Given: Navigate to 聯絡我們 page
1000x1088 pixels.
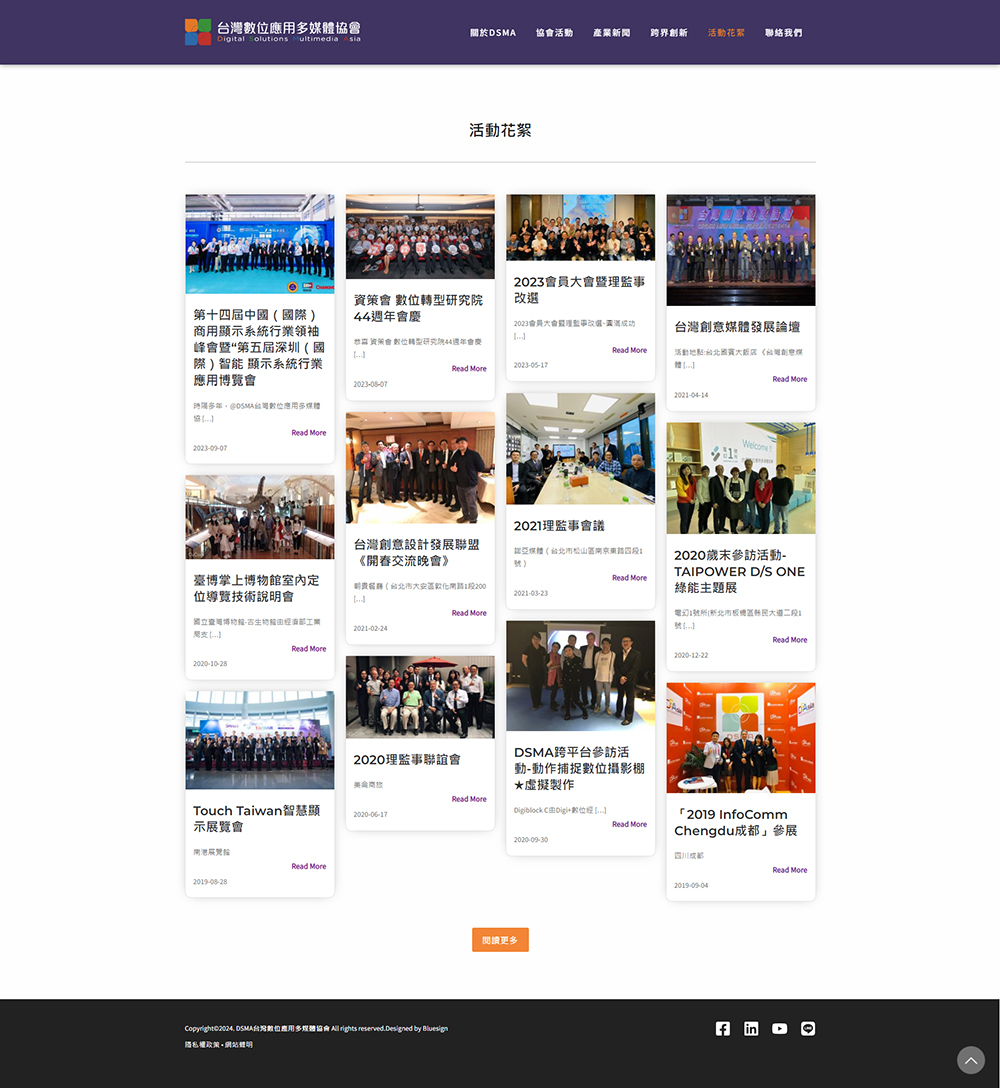Looking at the screenshot, I should [783, 33].
